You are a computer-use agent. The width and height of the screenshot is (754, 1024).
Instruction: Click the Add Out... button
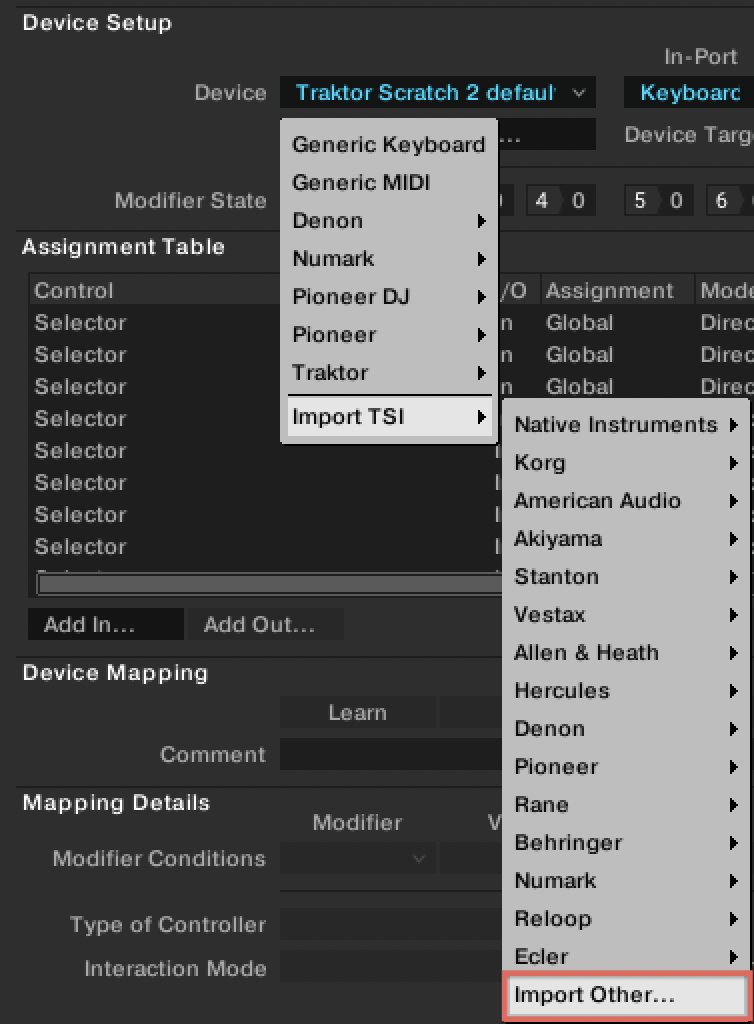pos(264,625)
